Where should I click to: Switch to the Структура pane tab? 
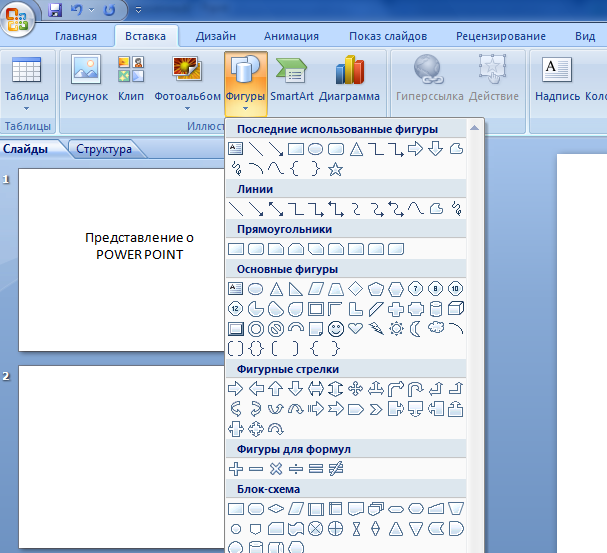coord(104,149)
